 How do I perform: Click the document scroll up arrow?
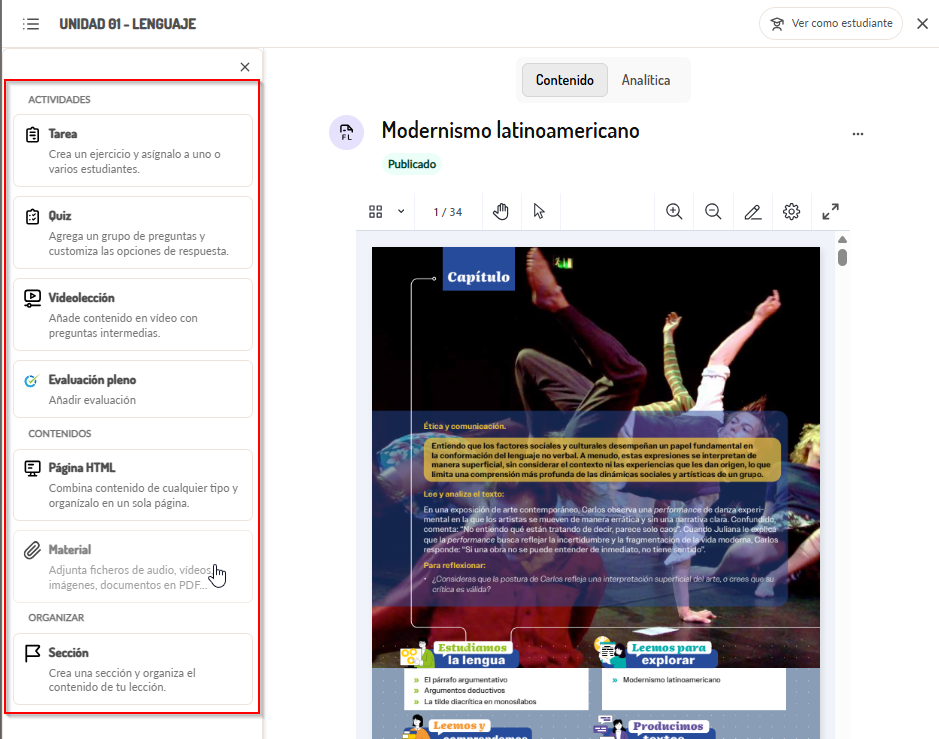843,240
